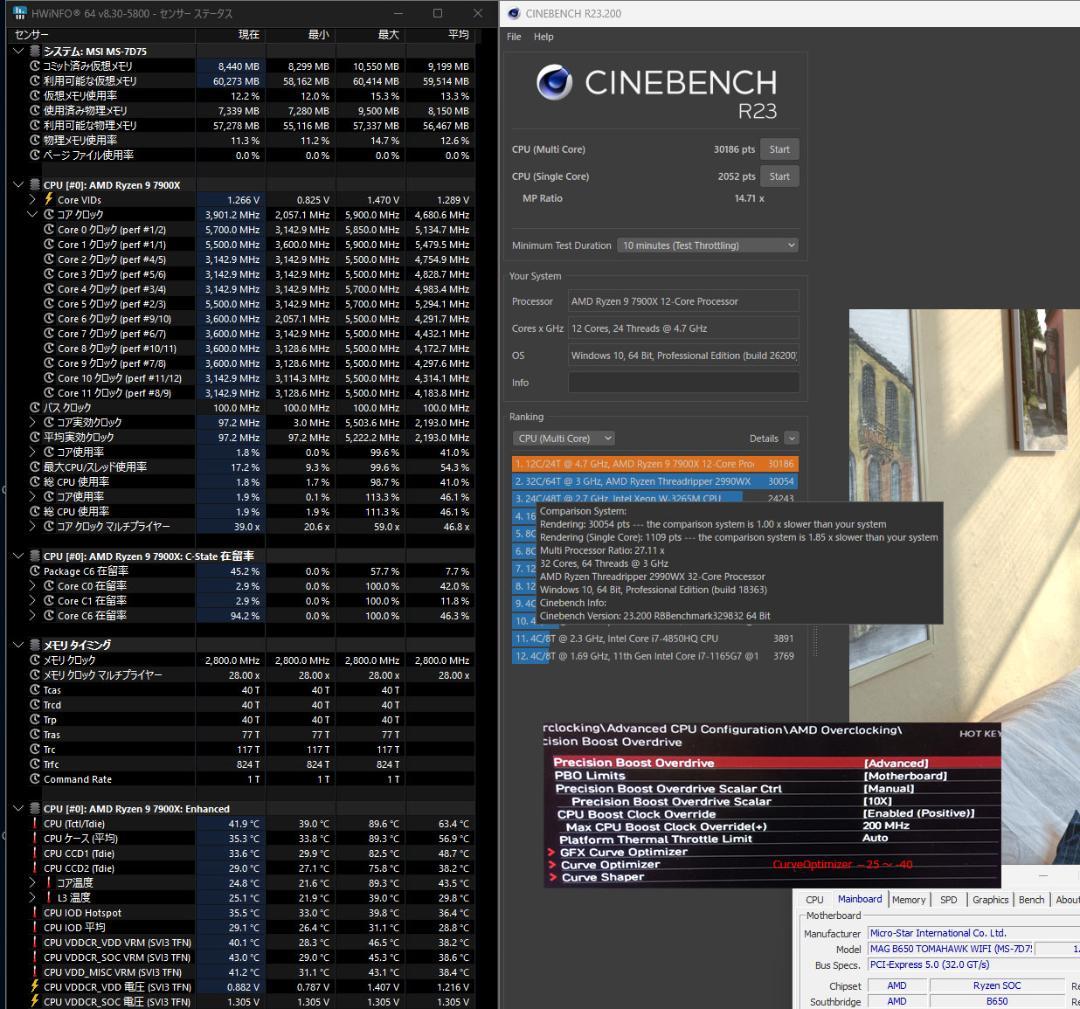Switch to the CPU tab in CPU-Z
The width and height of the screenshot is (1080, 1009).
(814, 899)
